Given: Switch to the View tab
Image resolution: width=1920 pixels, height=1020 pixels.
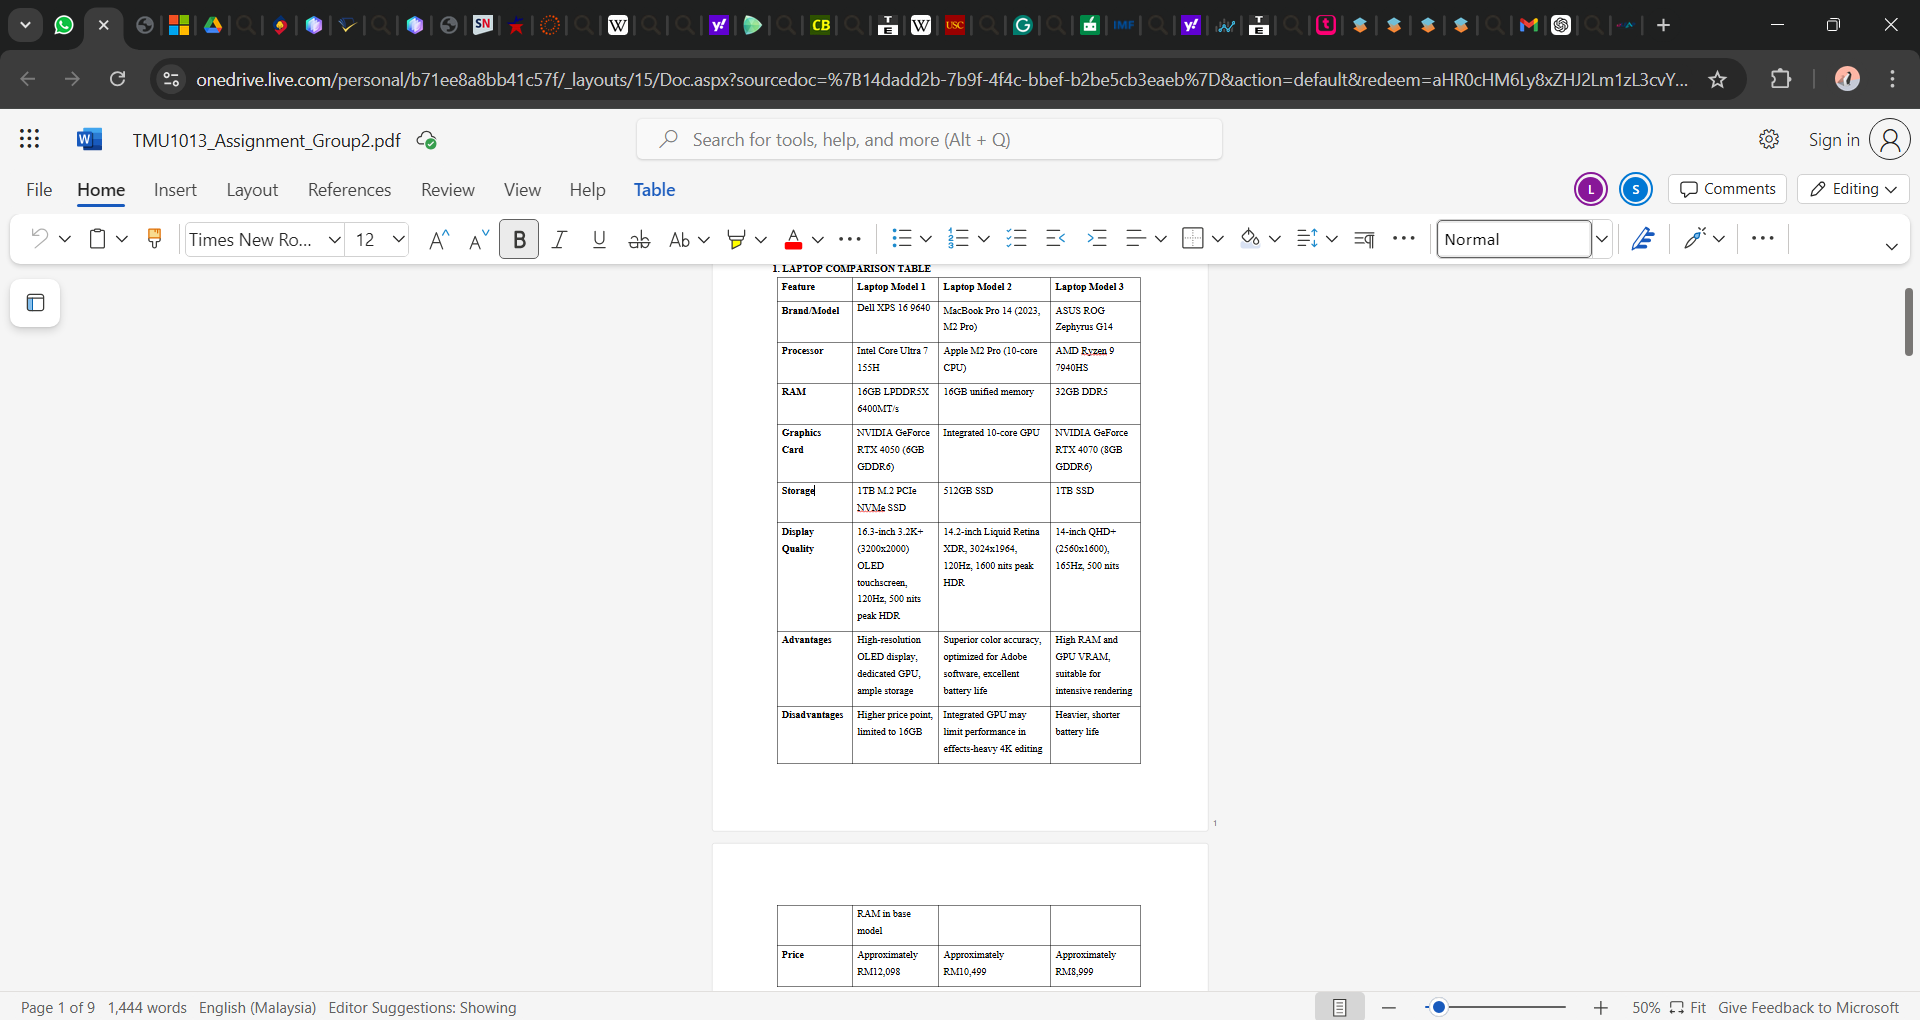Looking at the screenshot, I should [522, 190].
